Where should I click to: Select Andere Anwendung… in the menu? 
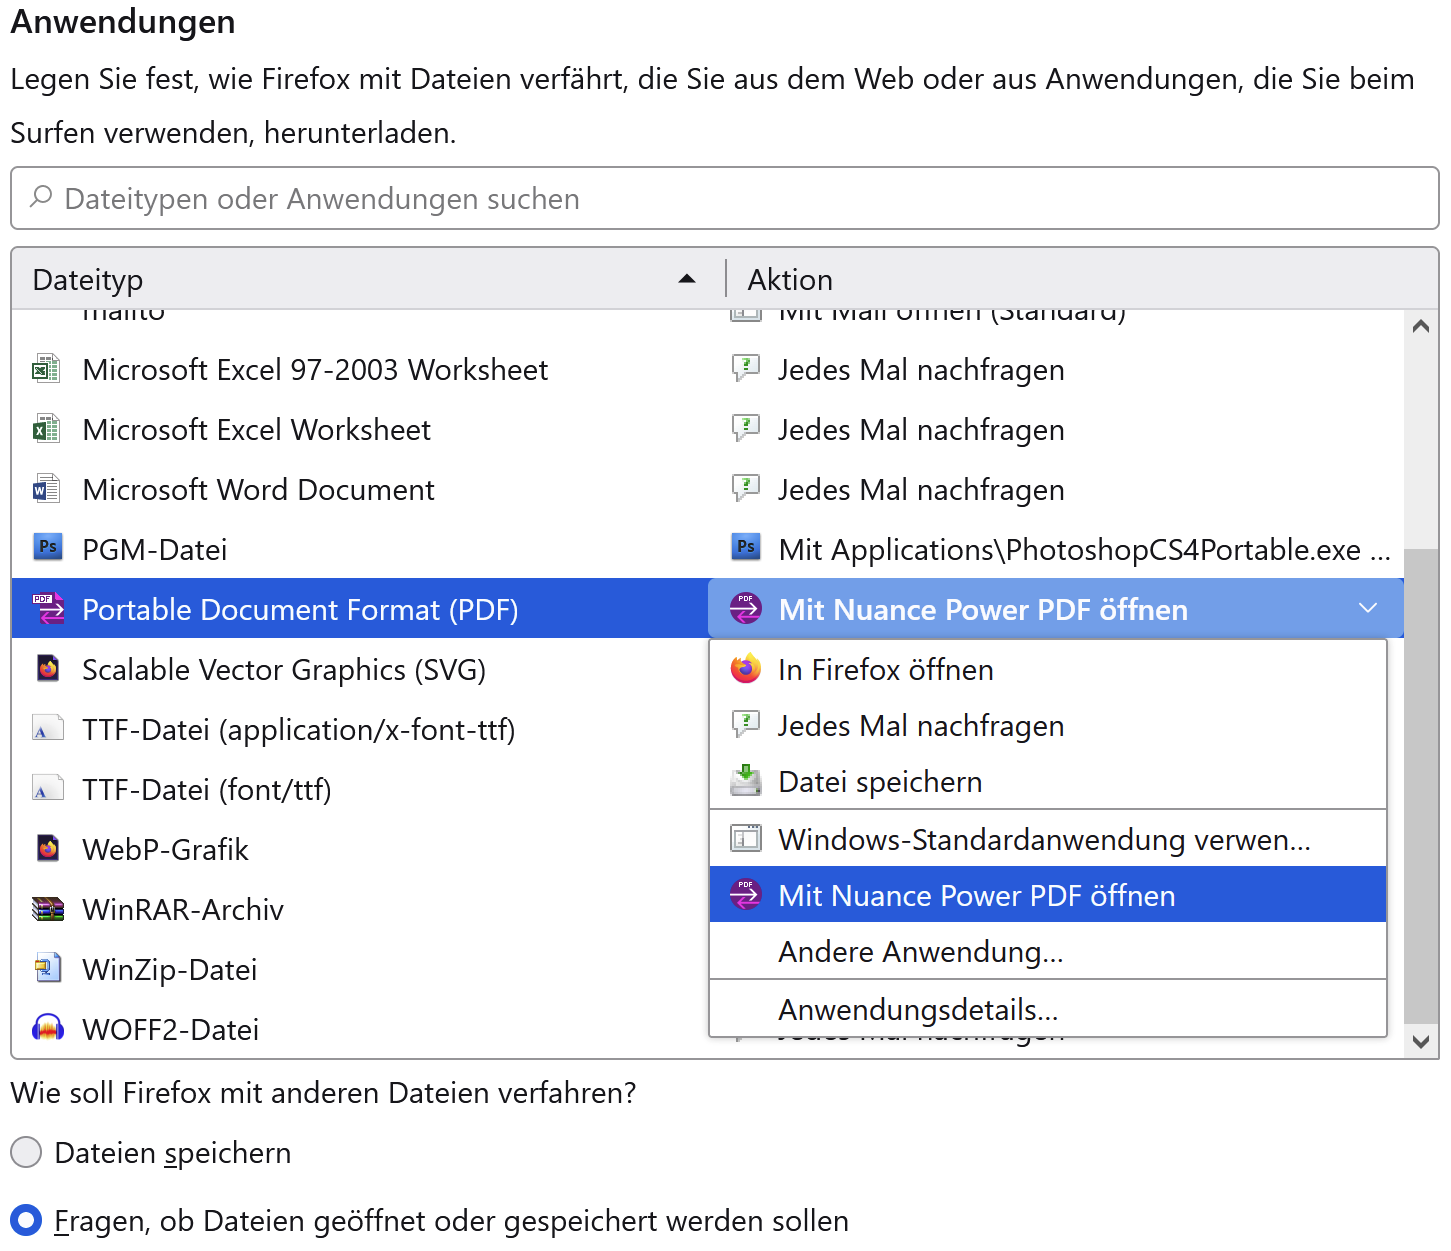tap(920, 951)
